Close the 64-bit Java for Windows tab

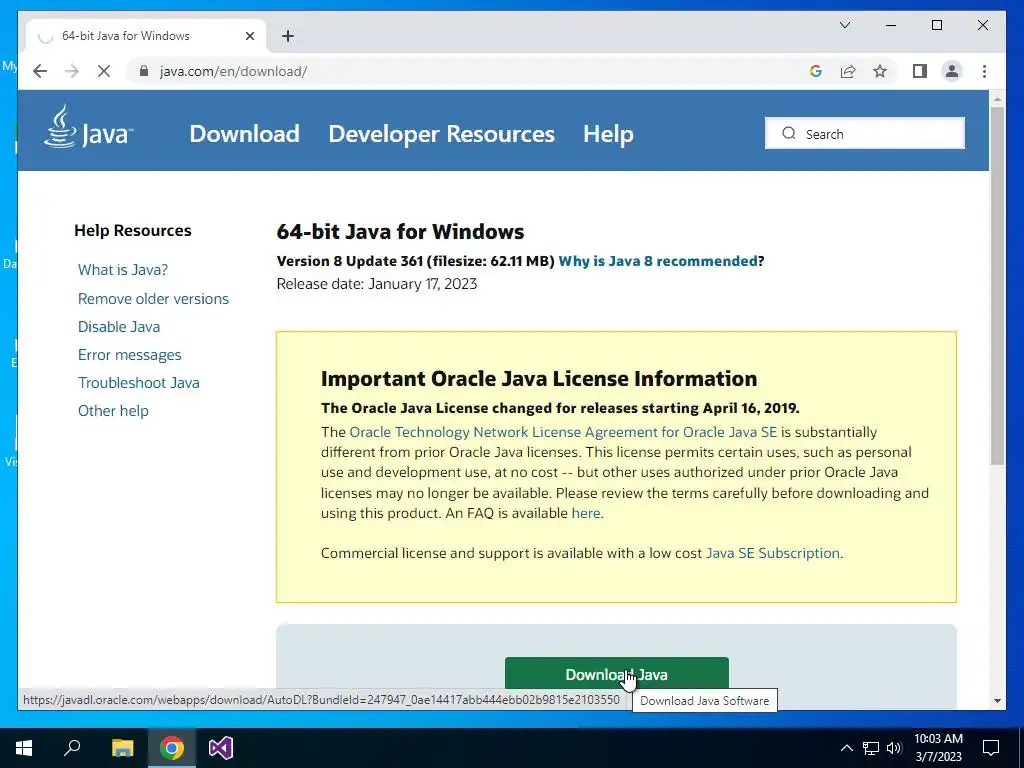tap(249, 36)
